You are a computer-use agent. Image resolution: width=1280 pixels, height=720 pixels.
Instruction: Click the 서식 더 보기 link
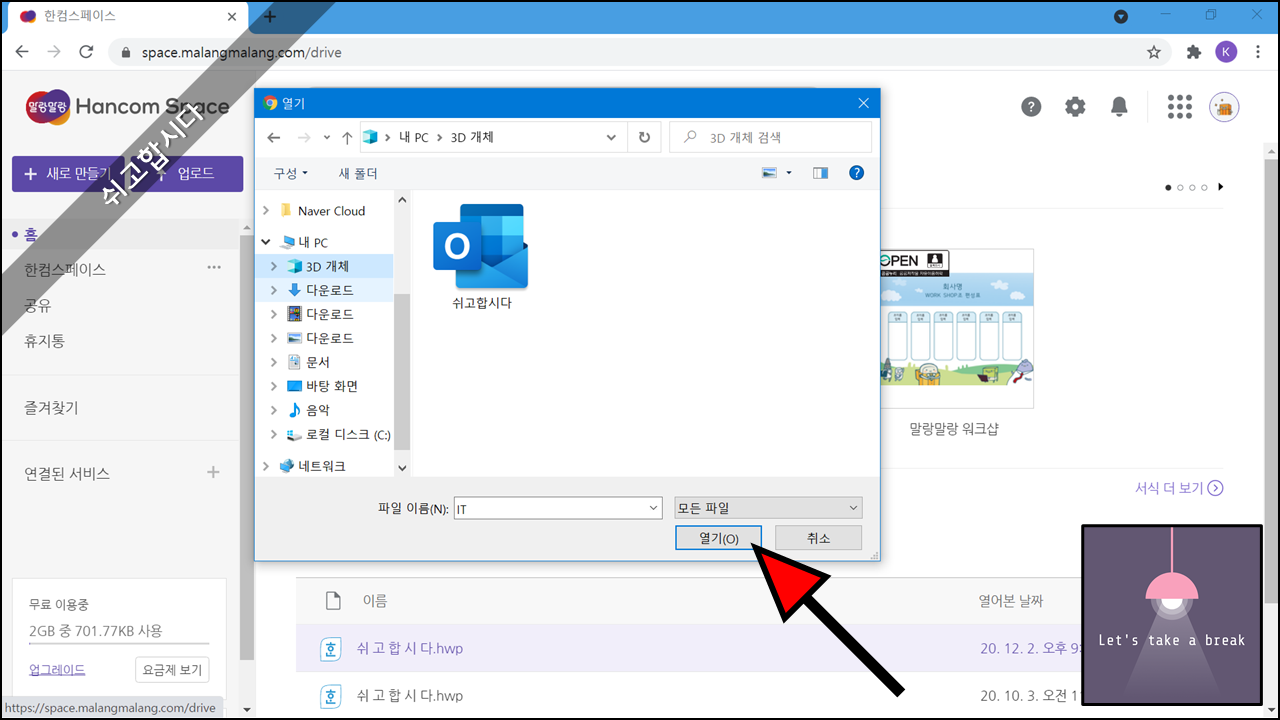1179,488
